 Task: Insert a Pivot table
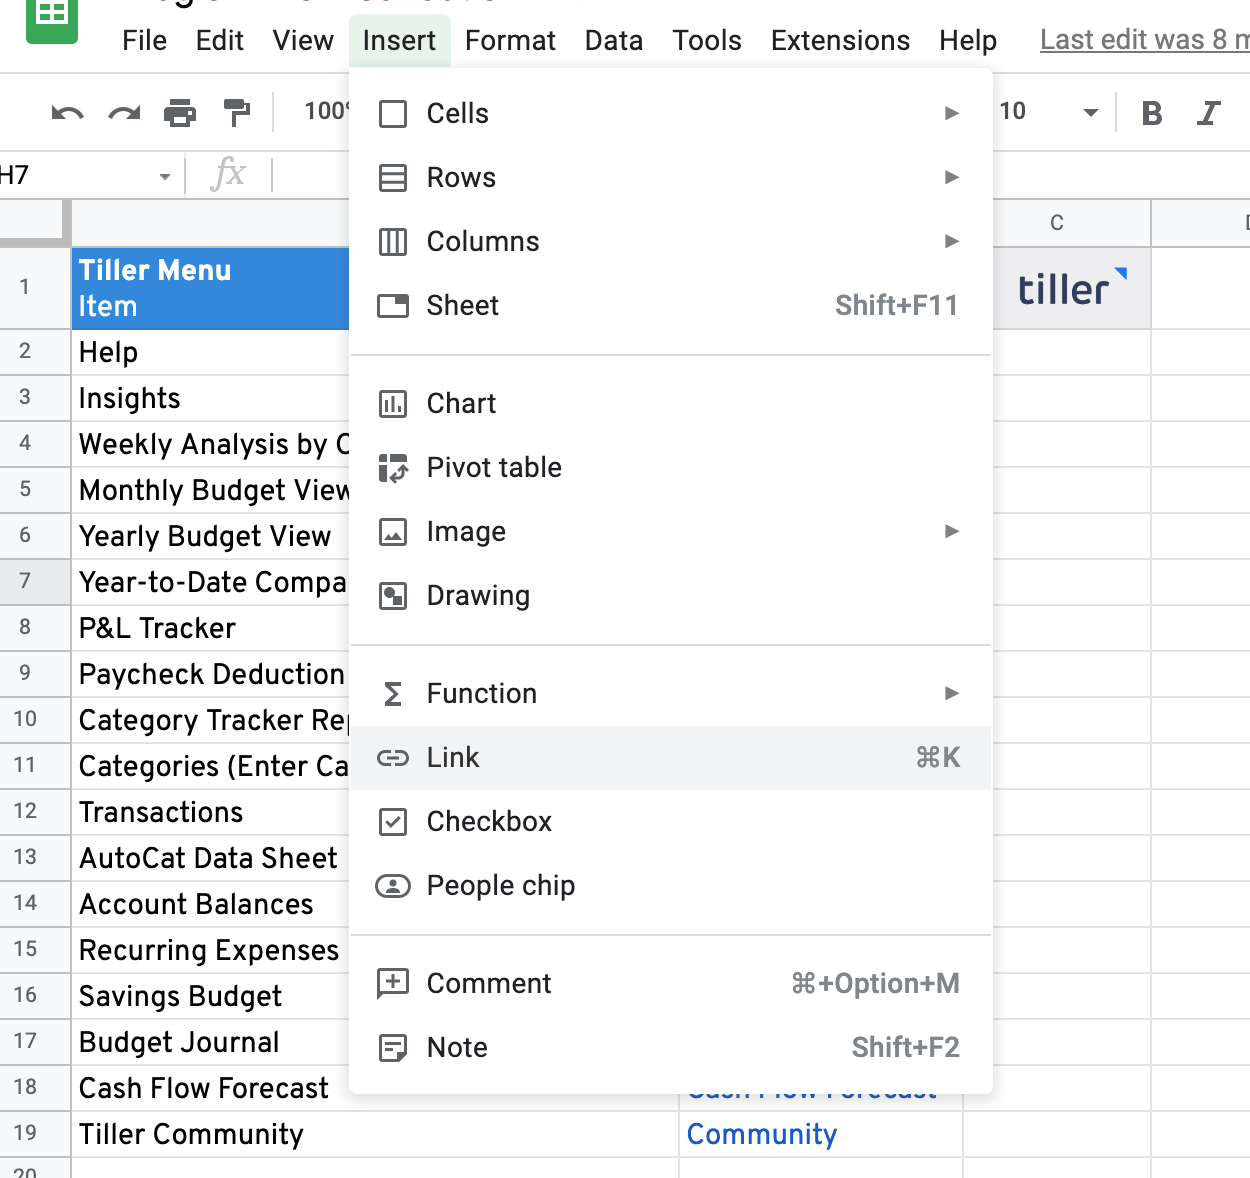(494, 468)
